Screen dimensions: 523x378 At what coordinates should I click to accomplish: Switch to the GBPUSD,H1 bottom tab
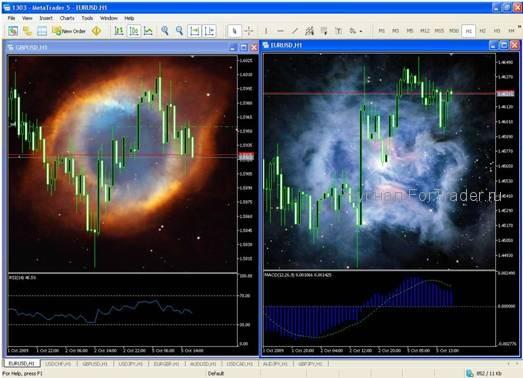pyautogui.click(x=95, y=364)
